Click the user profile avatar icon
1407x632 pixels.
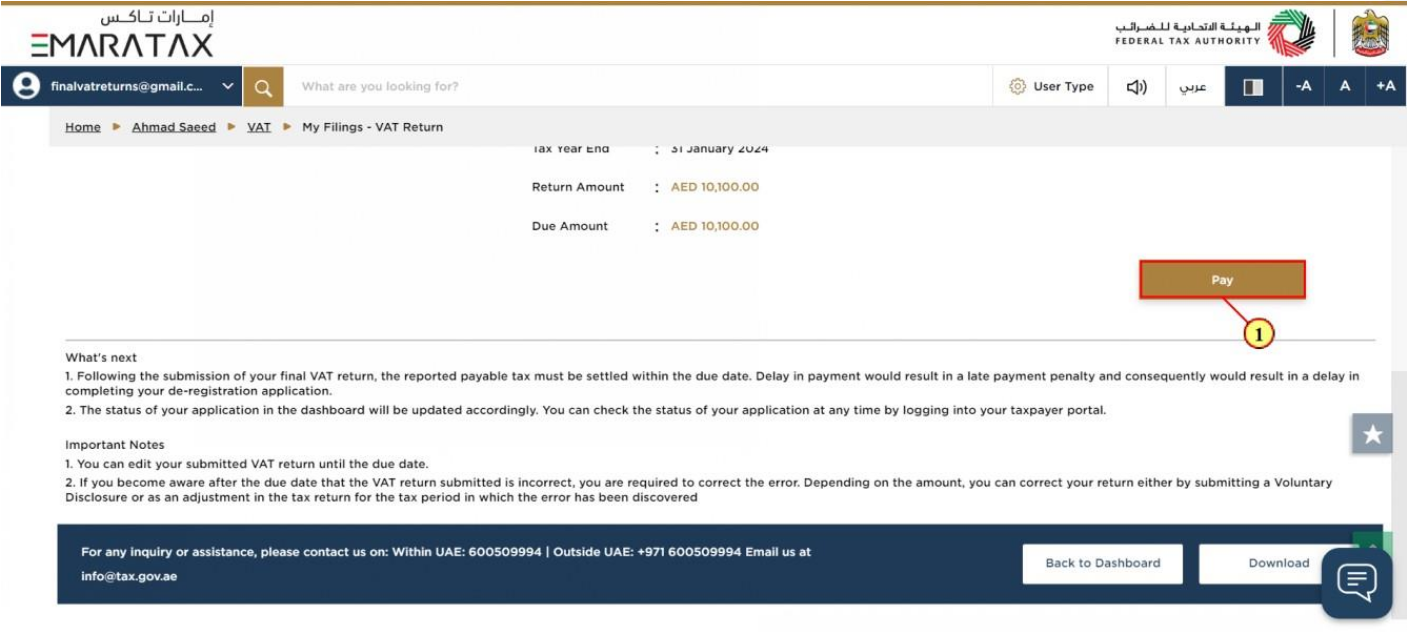[26, 86]
